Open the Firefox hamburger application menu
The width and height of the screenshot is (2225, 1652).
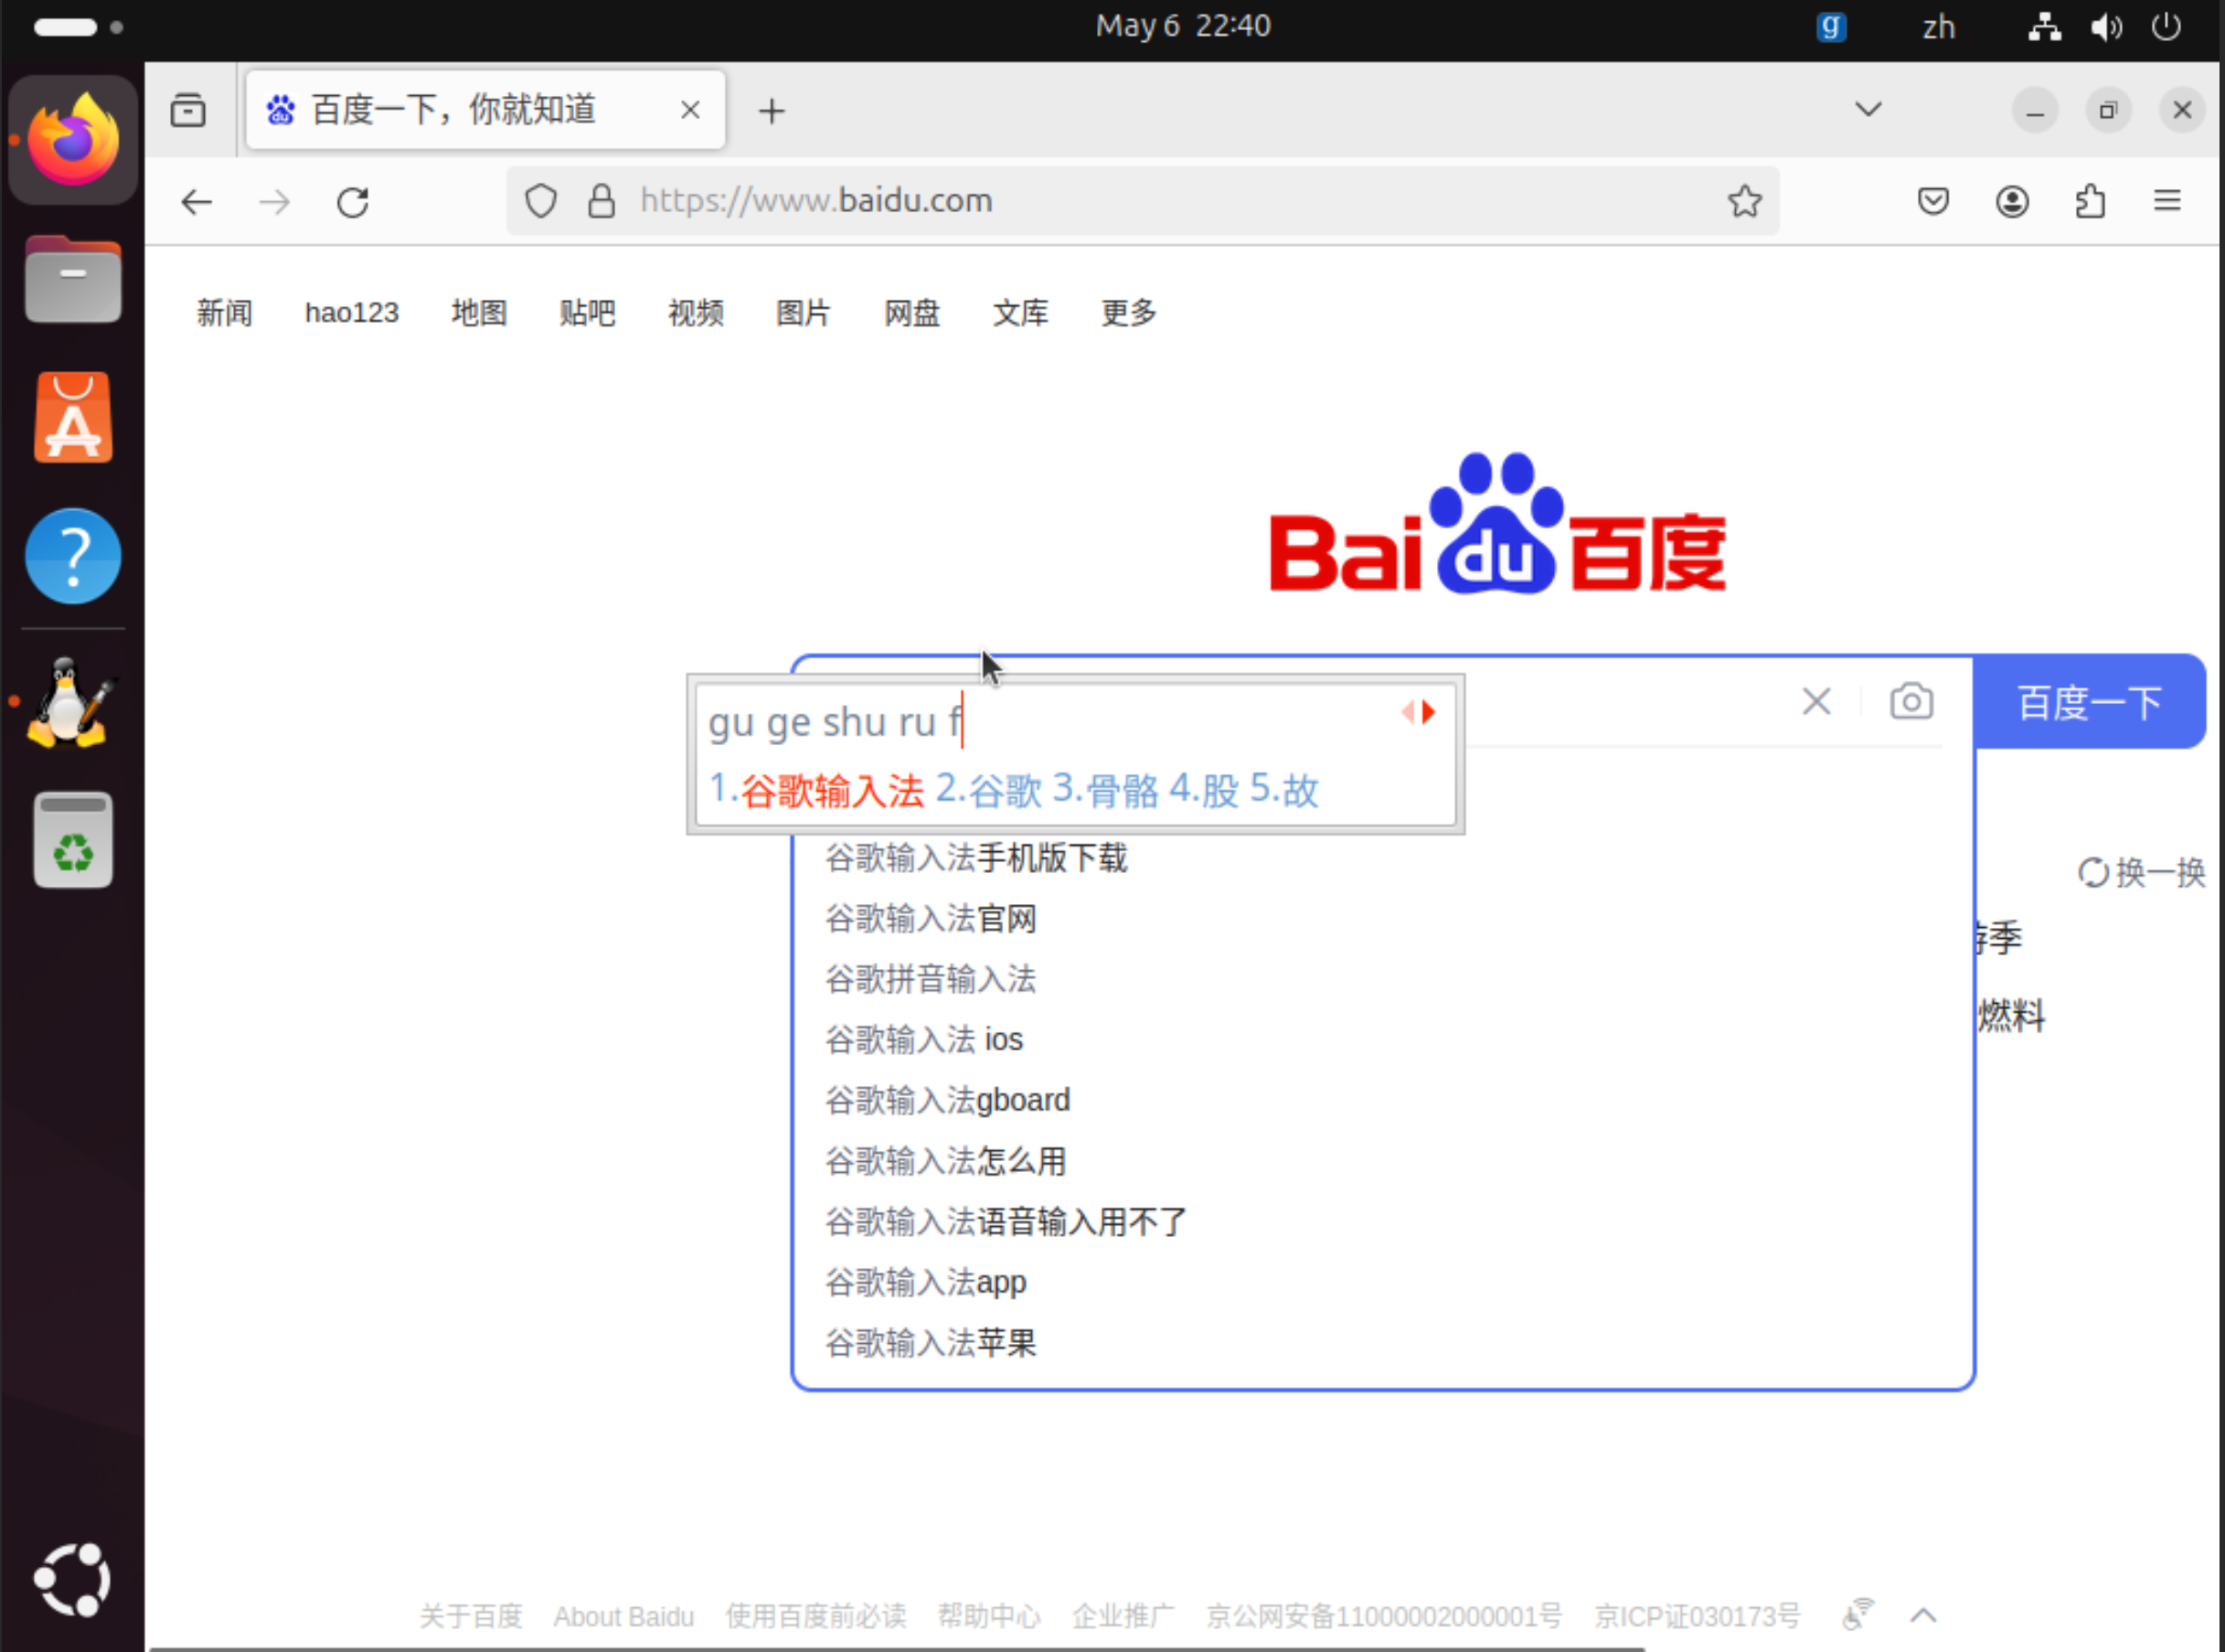[2167, 201]
